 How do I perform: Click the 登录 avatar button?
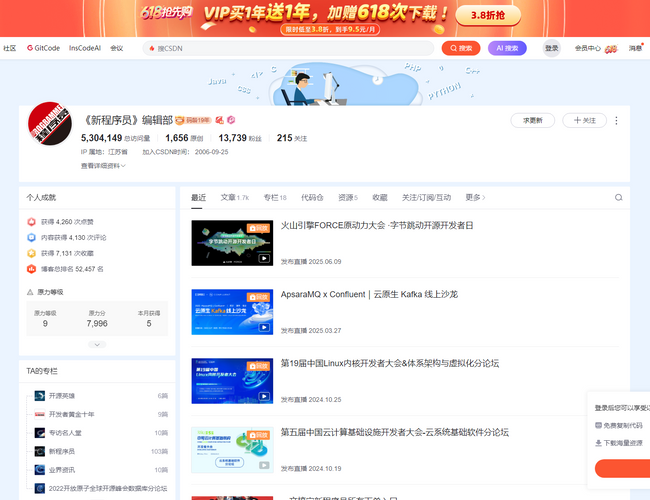coord(552,48)
